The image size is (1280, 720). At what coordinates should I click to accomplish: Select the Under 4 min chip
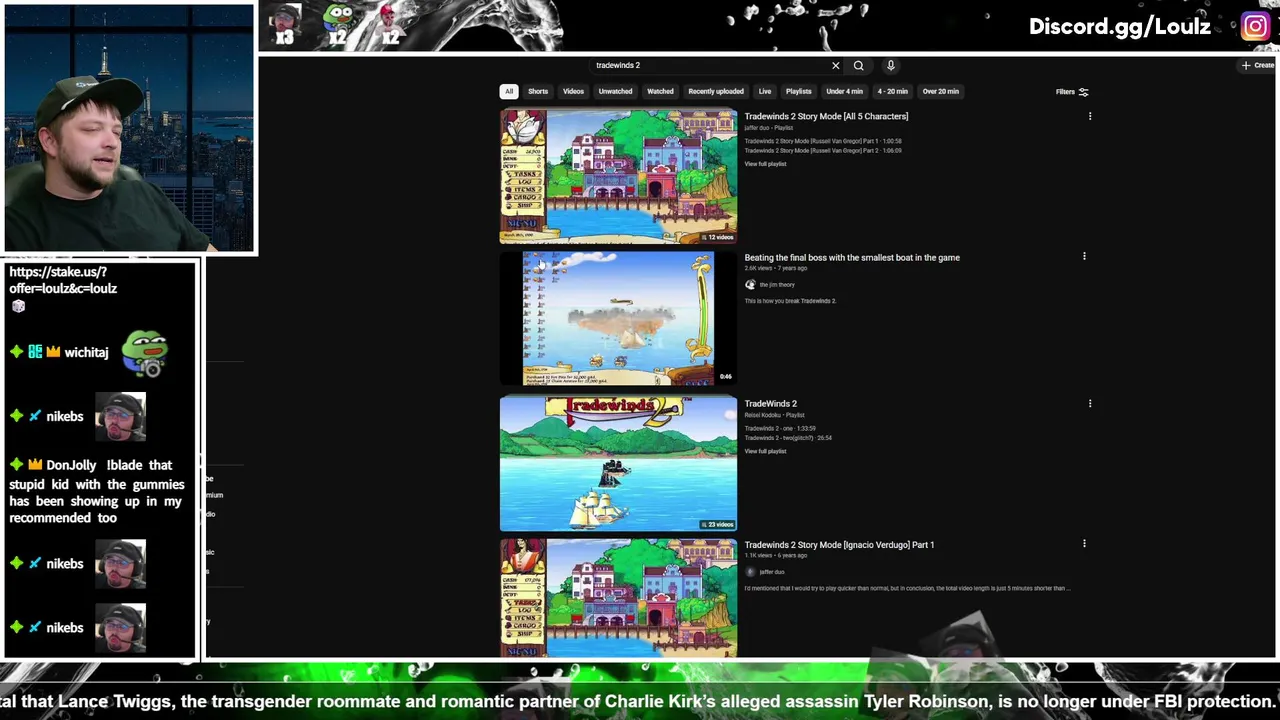[844, 92]
